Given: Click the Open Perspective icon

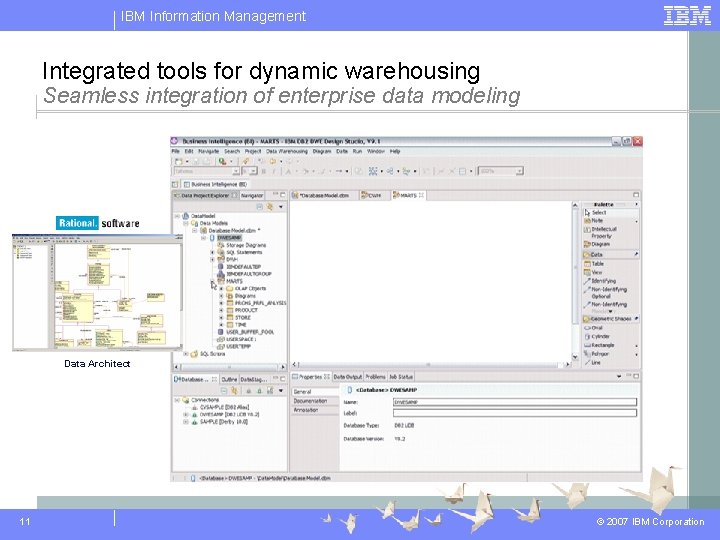Looking at the screenshot, I should coord(175,184).
